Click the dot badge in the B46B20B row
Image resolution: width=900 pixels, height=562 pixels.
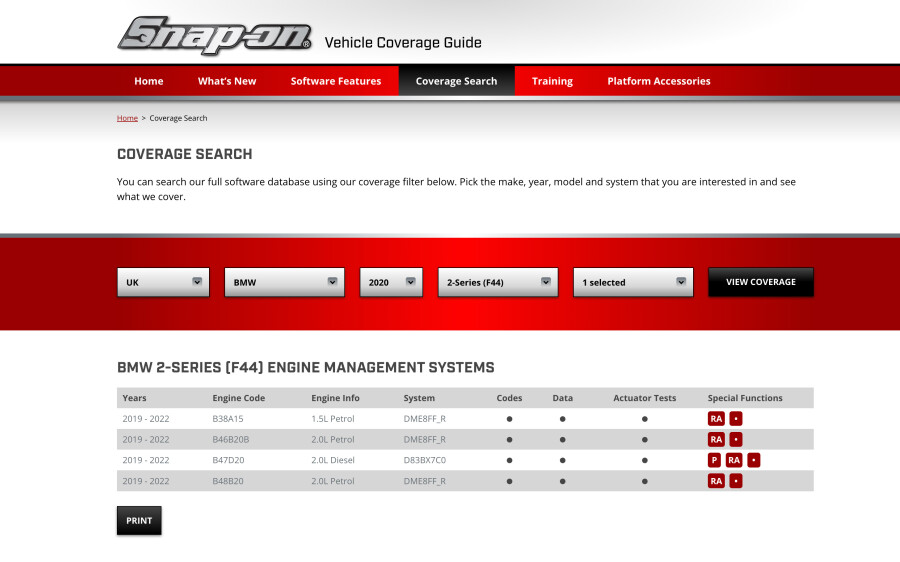(736, 439)
